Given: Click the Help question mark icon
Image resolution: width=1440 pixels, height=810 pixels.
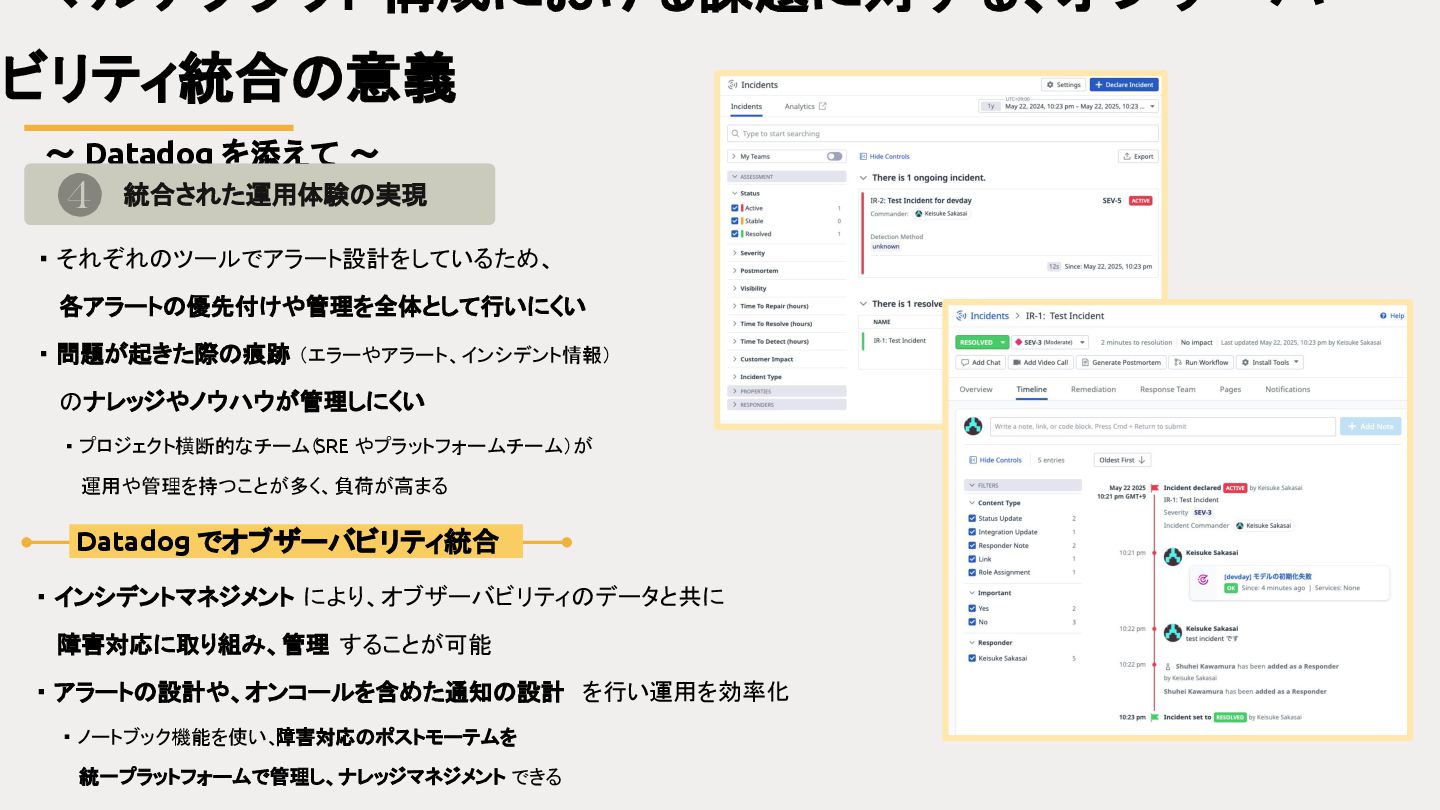Looking at the screenshot, I should tap(1383, 316).
